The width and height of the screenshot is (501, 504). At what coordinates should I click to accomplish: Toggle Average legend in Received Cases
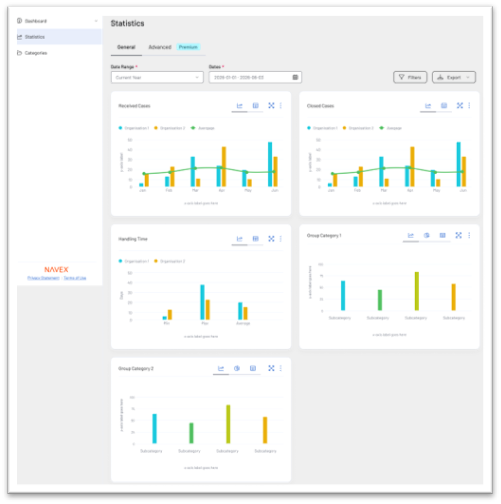click(x=203, y=128)
